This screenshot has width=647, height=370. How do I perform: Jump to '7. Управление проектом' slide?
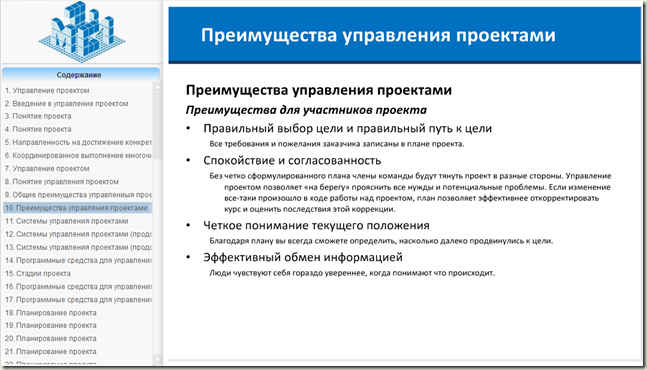click(47, 169)
